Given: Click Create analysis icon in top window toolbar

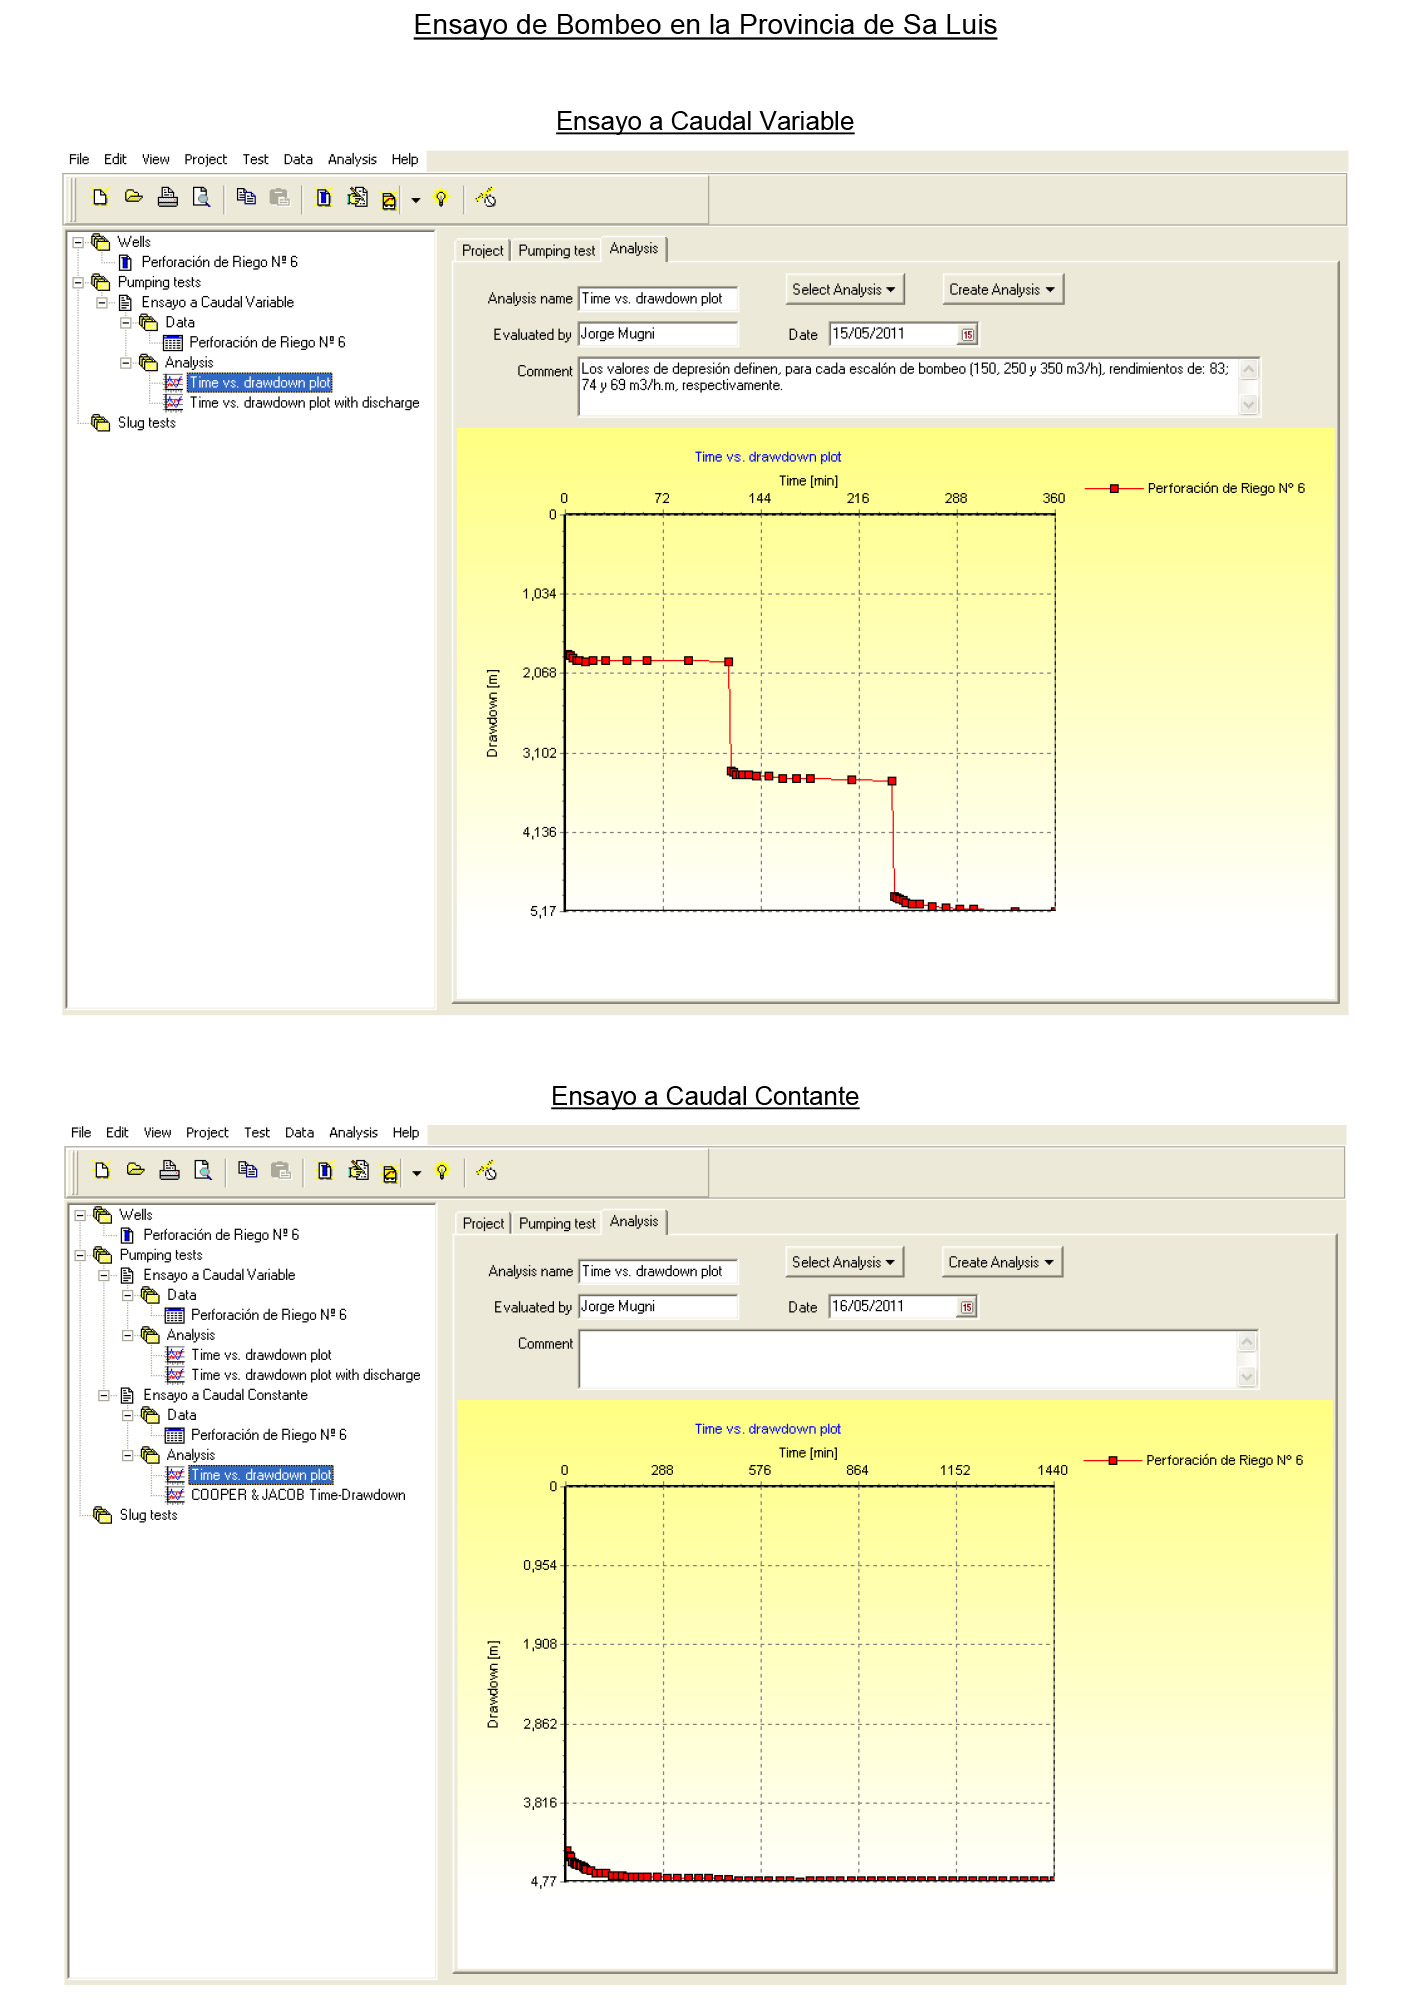Looking at the screenshot, I should coord(389,200).
